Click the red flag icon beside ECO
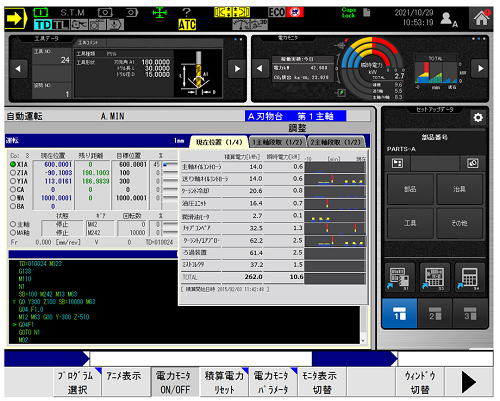 coord(295,12)
